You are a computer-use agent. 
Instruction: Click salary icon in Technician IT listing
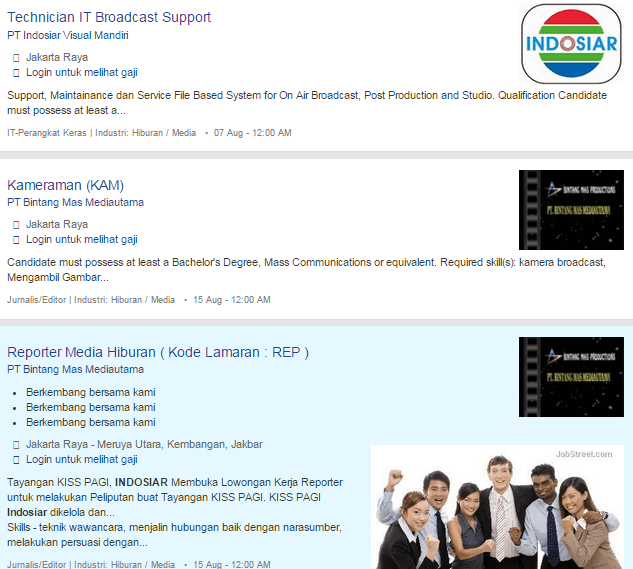click(x=16, y=73)
